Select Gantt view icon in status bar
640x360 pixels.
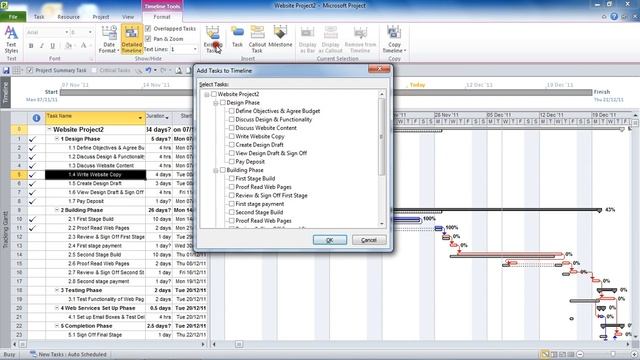point(545,354)
